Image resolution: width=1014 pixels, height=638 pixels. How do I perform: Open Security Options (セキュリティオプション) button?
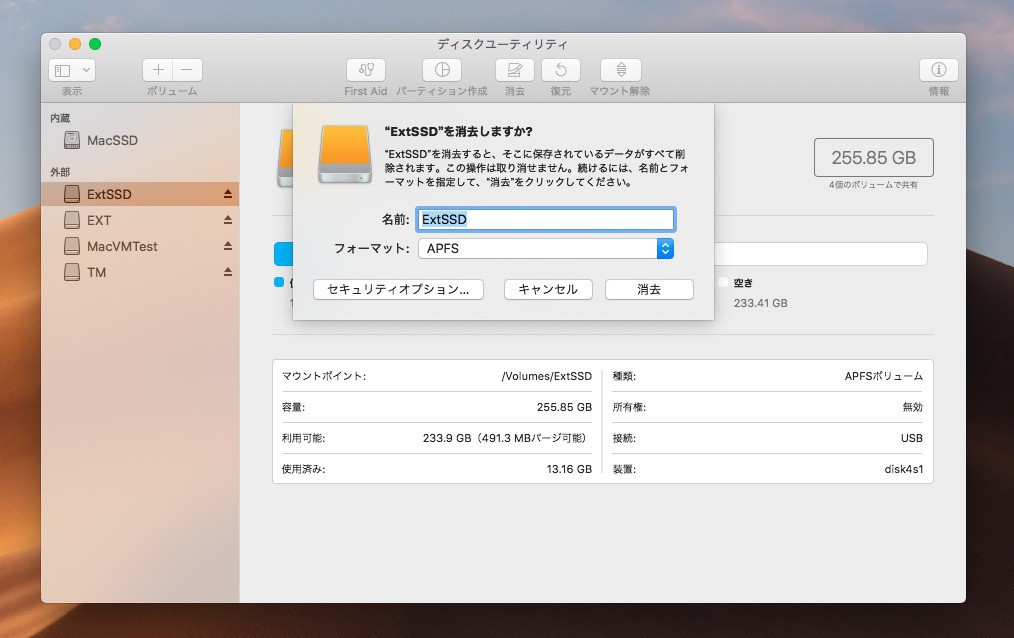398,289
